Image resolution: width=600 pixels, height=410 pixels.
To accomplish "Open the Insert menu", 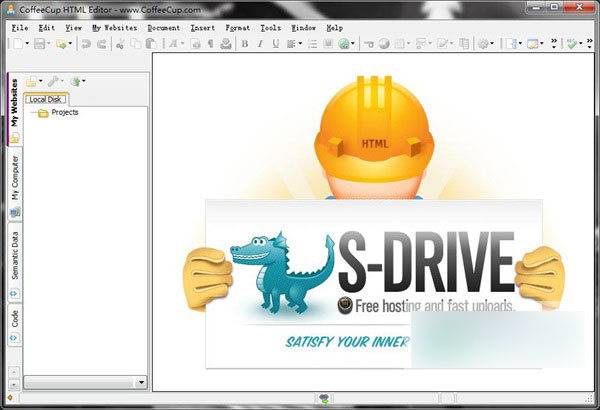I will [x=203, y=28].
